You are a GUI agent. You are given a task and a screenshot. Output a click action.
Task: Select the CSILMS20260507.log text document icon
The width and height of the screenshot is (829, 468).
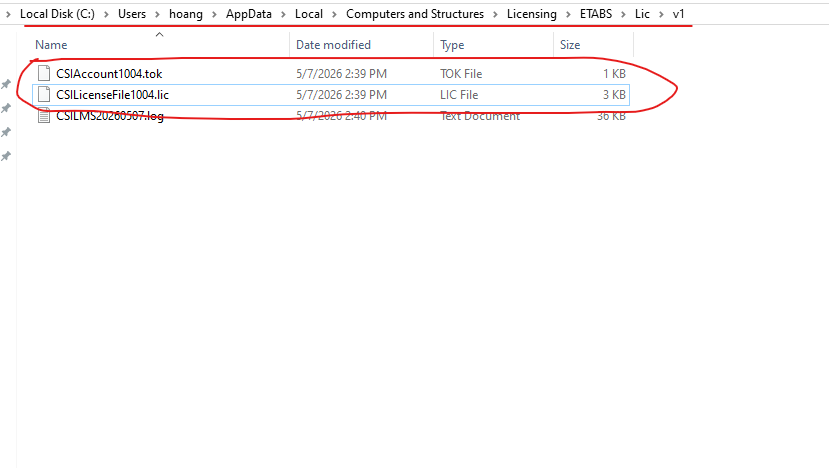tap(44, 115)
